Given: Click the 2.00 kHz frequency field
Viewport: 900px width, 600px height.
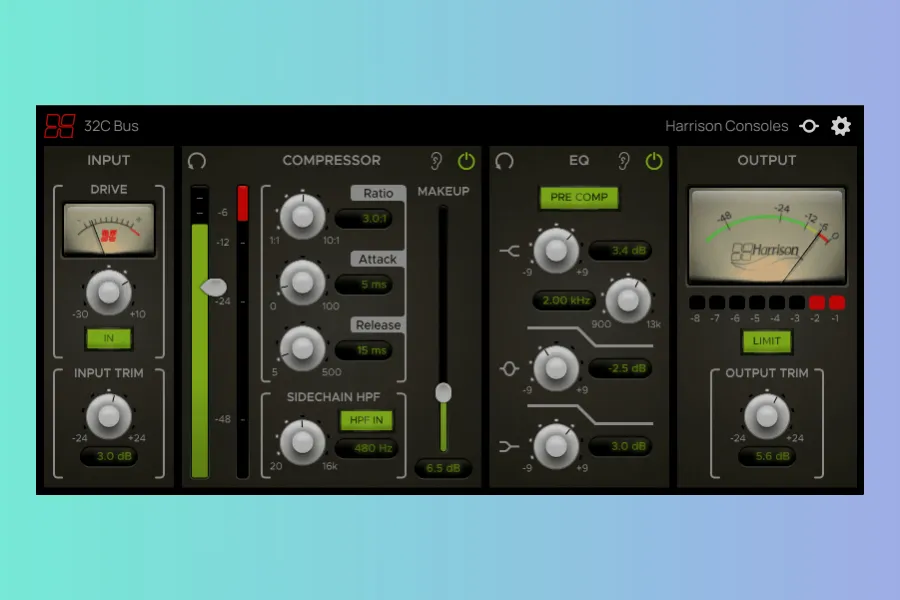Looking at the screenshot, I should pos(565,300).
